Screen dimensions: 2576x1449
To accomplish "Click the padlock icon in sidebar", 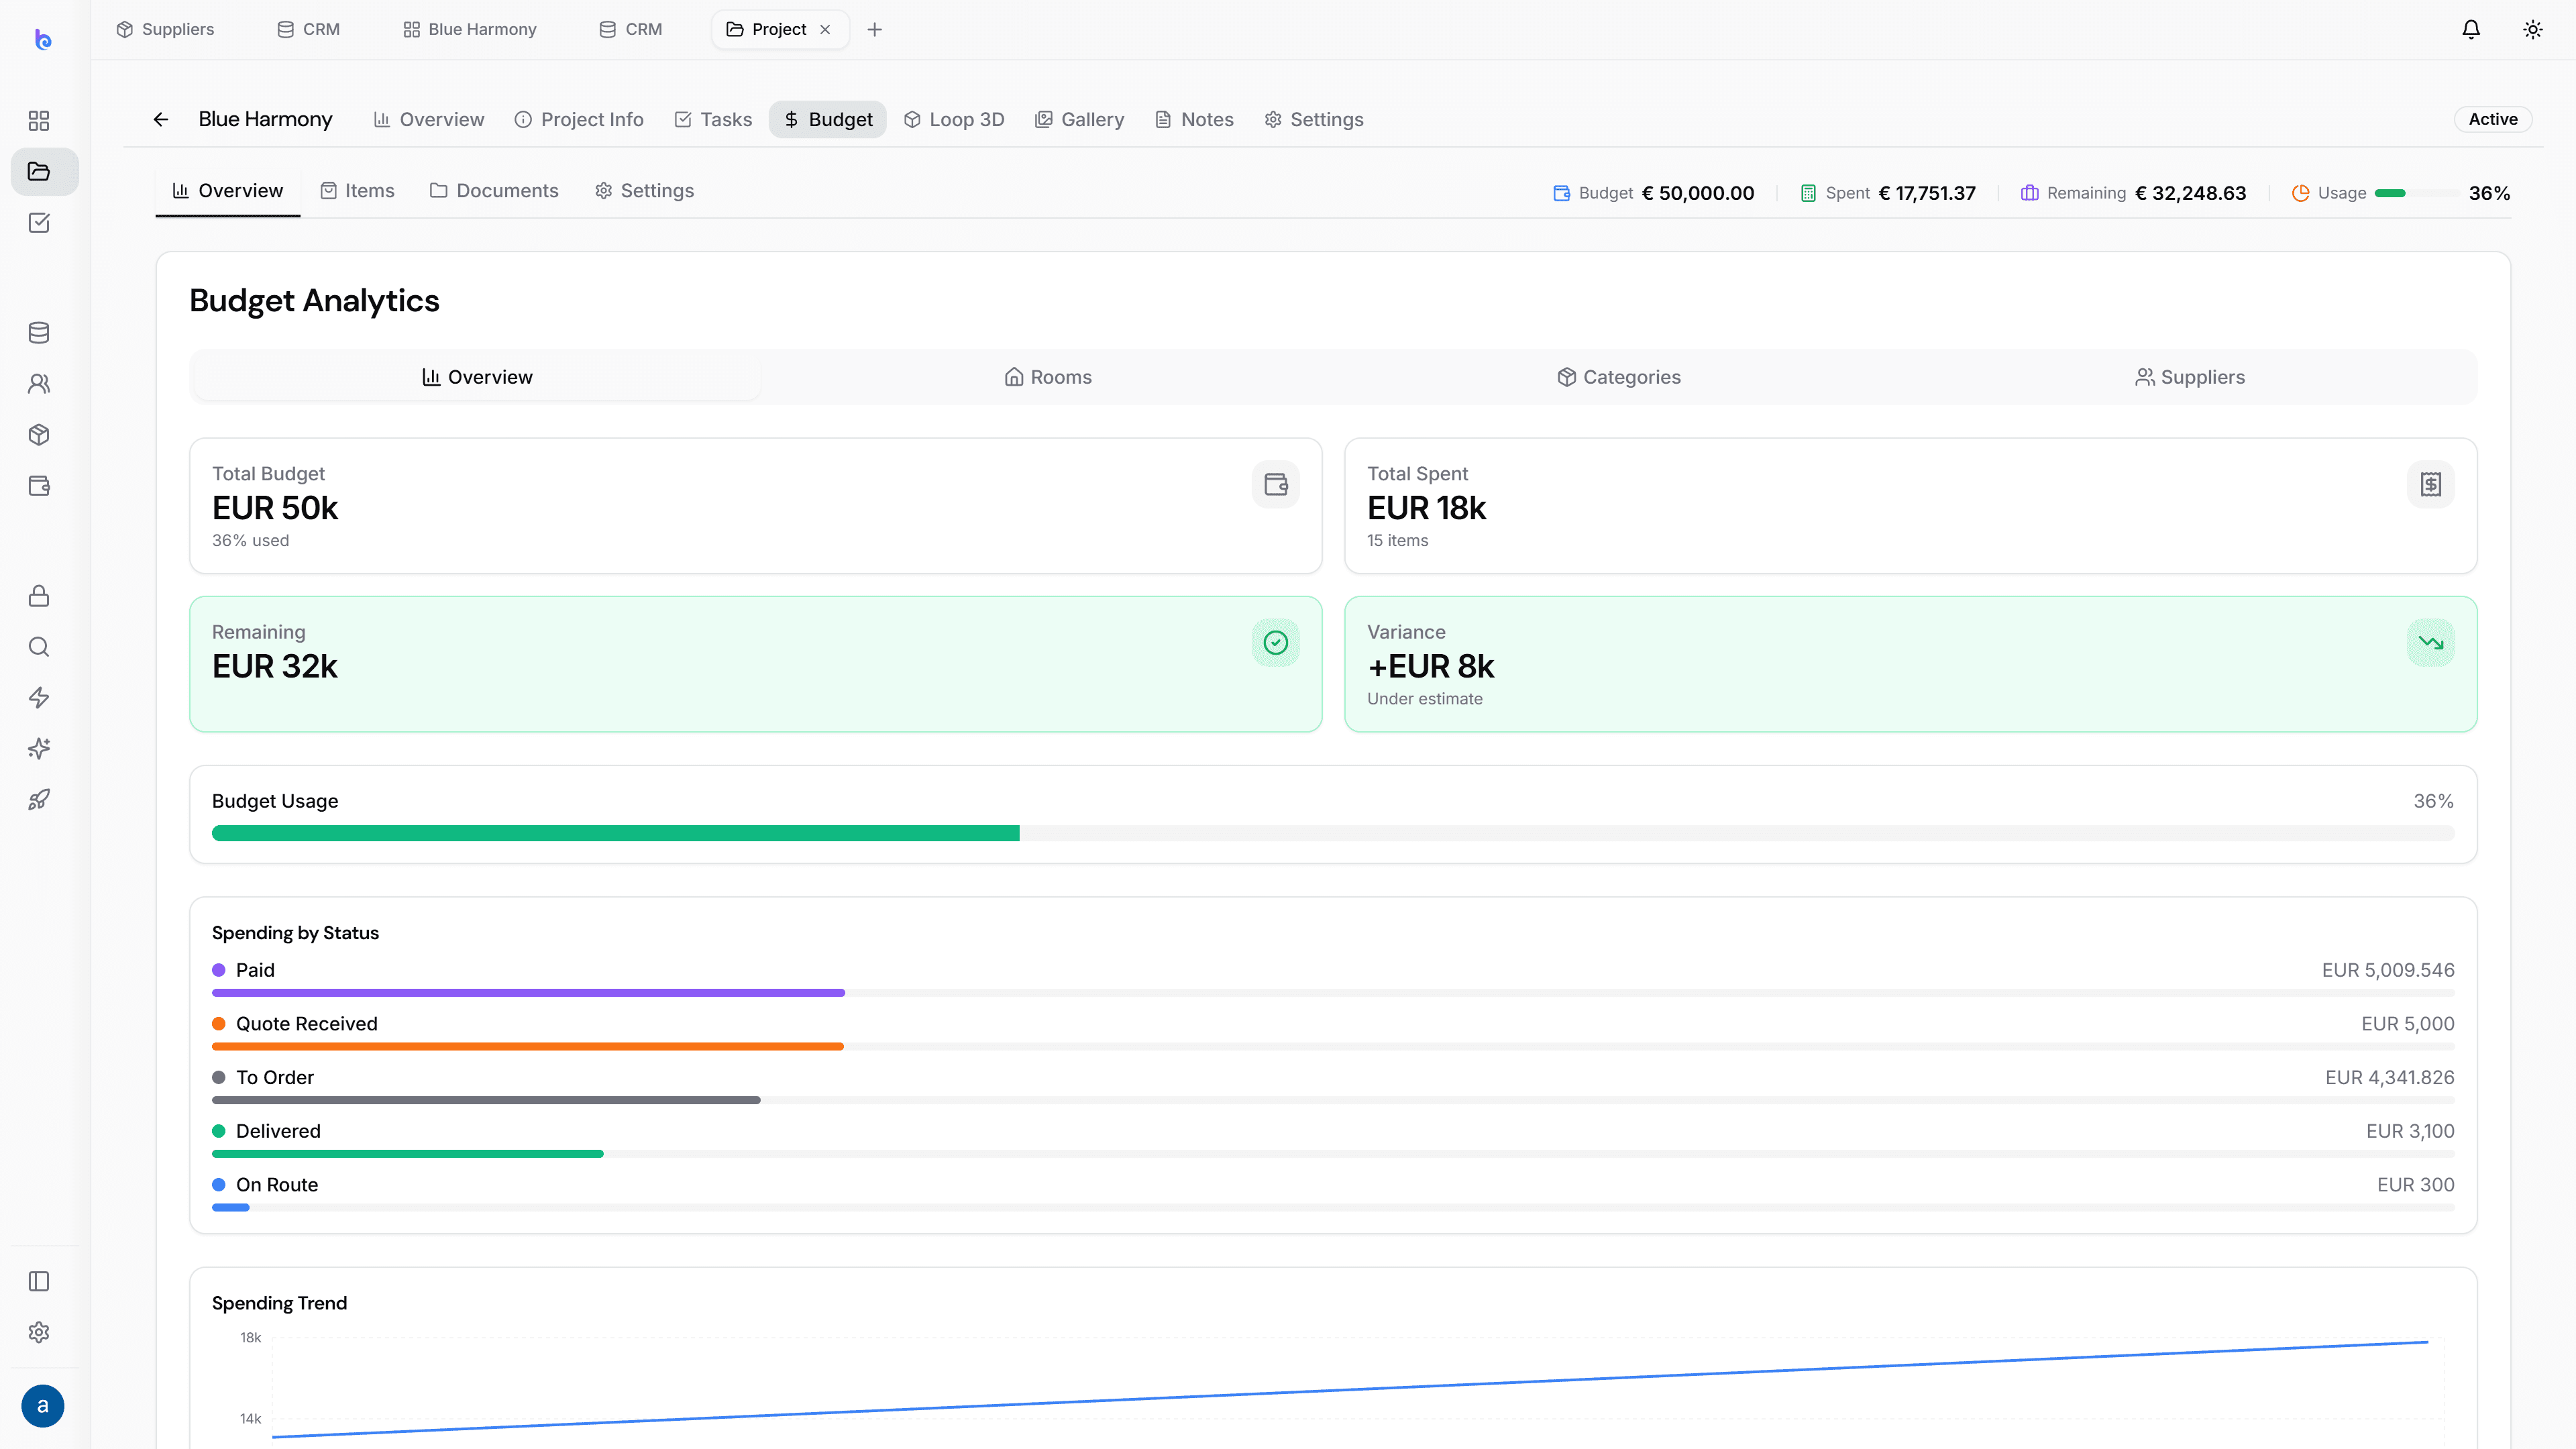I will [x=39, y=596].
